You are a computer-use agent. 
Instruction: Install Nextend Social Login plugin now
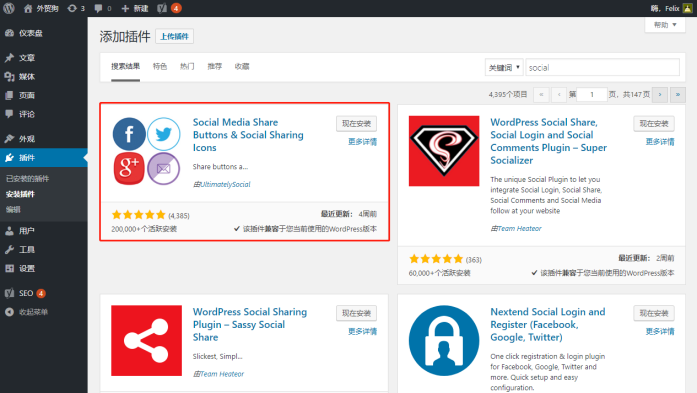pyautogui.click(x=654, y=313)
